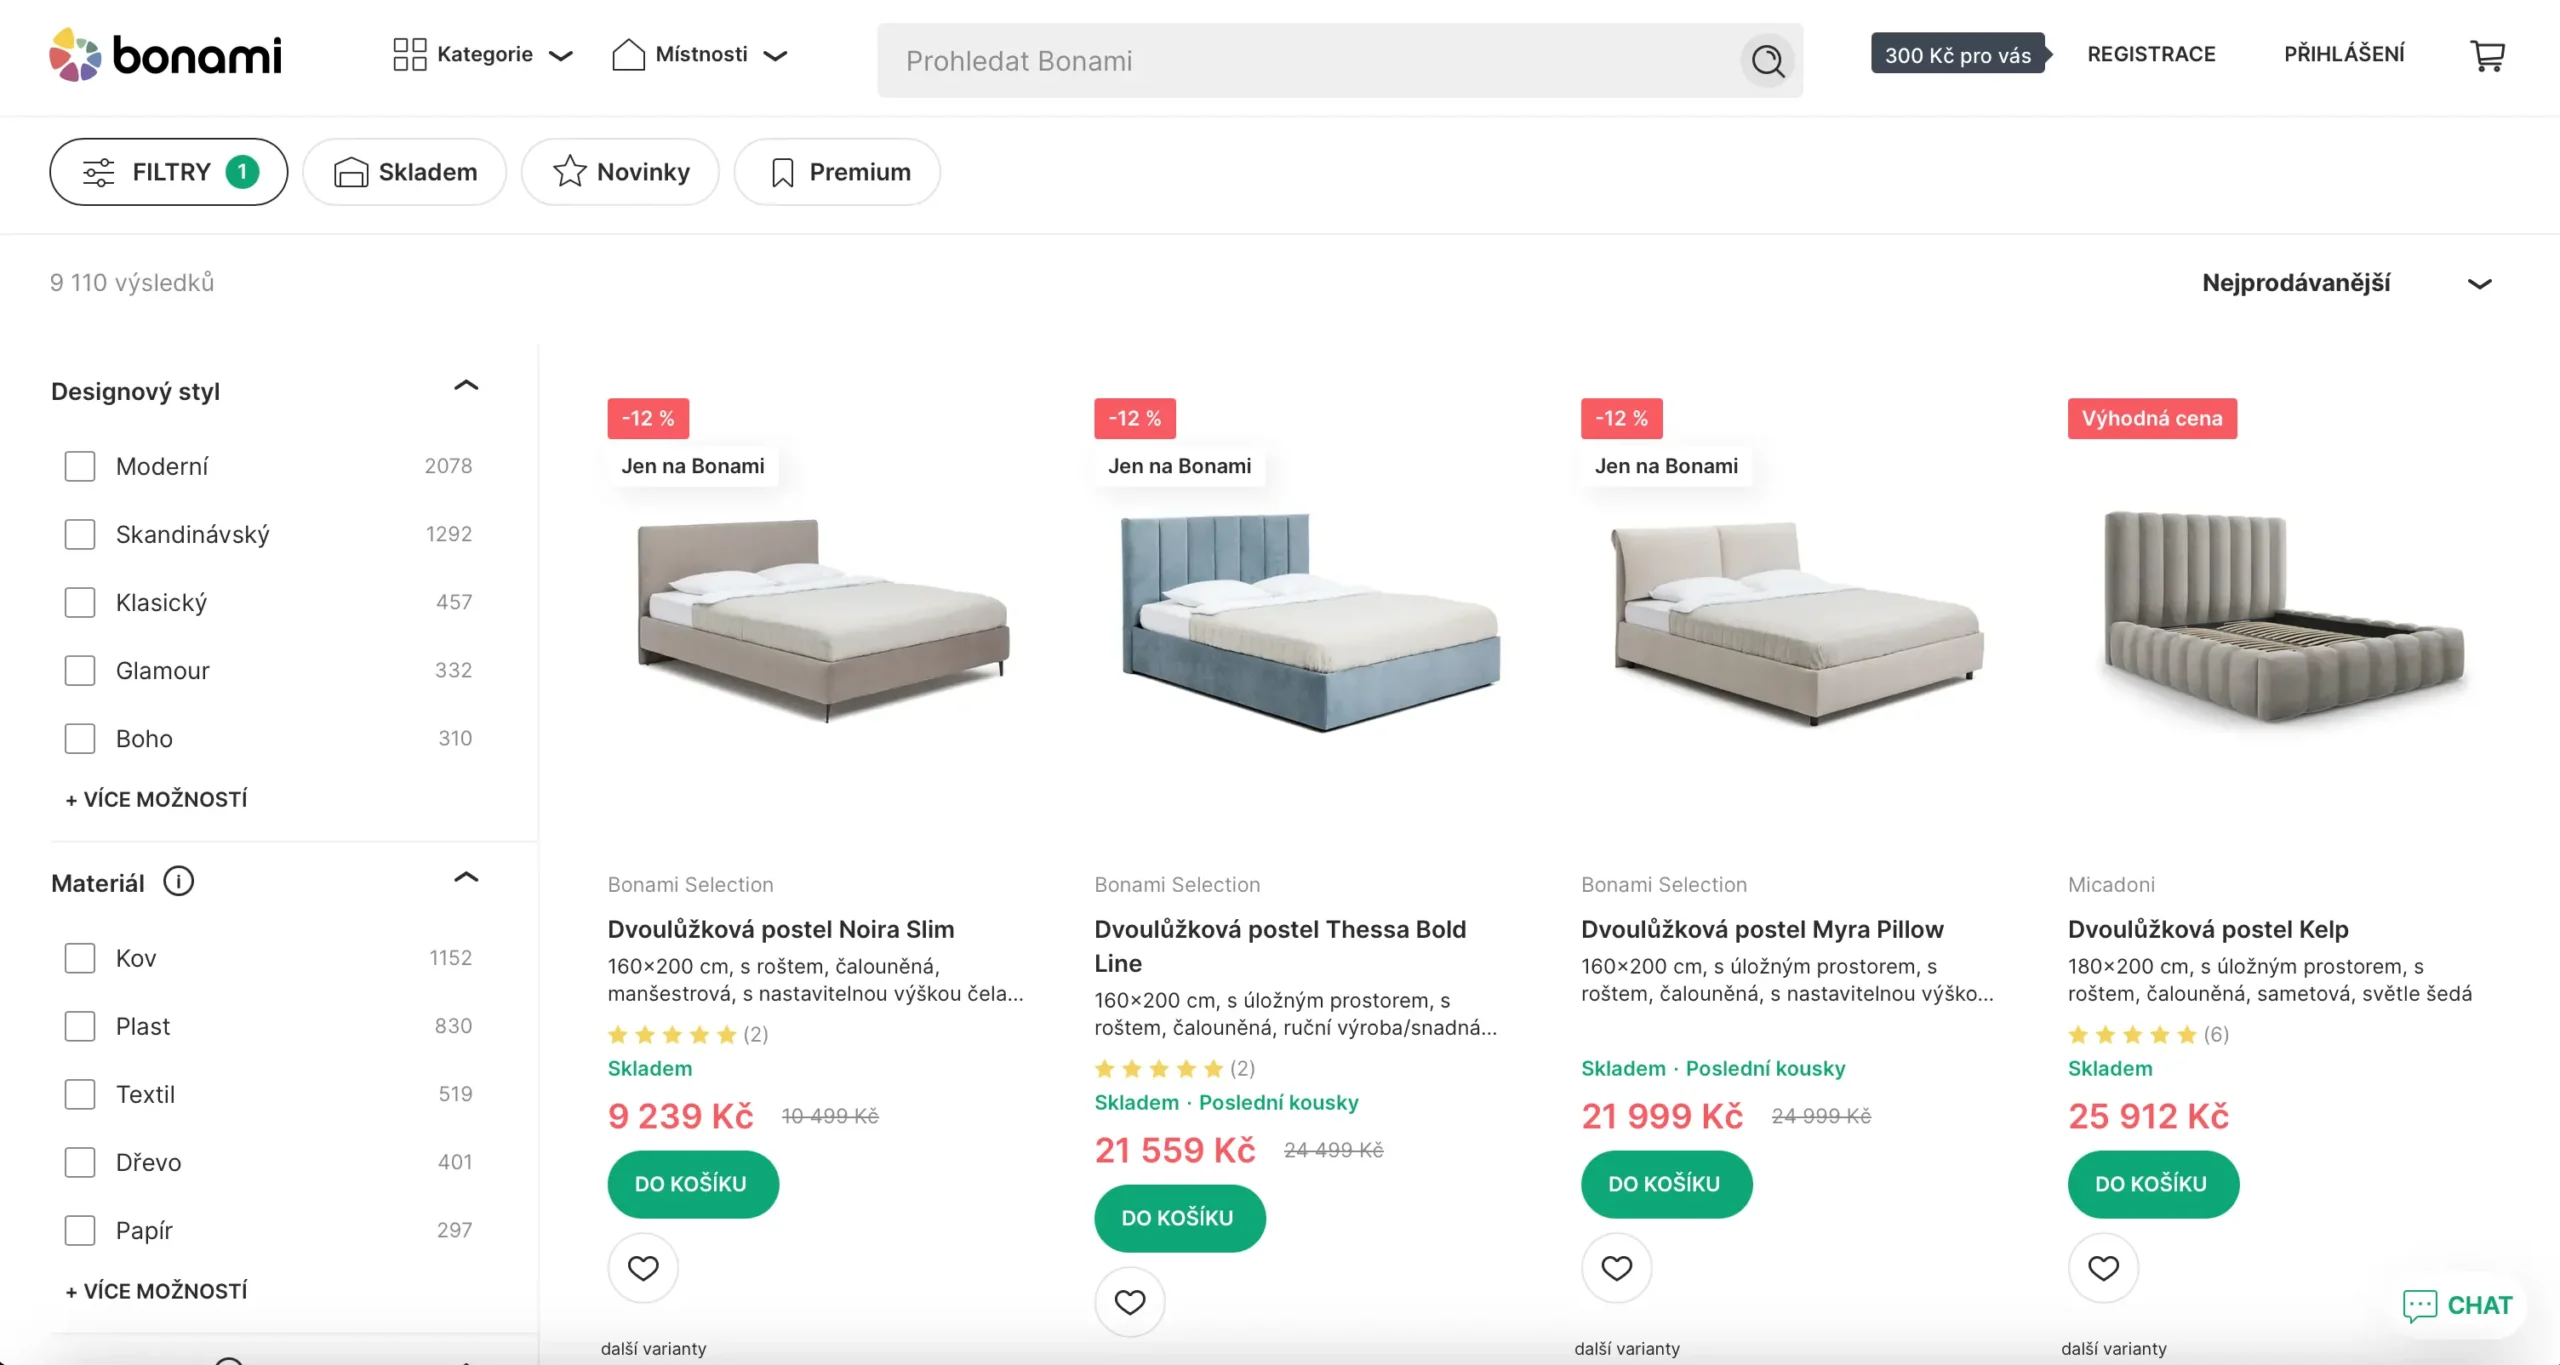Open the Nejprodávanější sort dropdown
The image size is (2560, 1365).
(2346, 283)
